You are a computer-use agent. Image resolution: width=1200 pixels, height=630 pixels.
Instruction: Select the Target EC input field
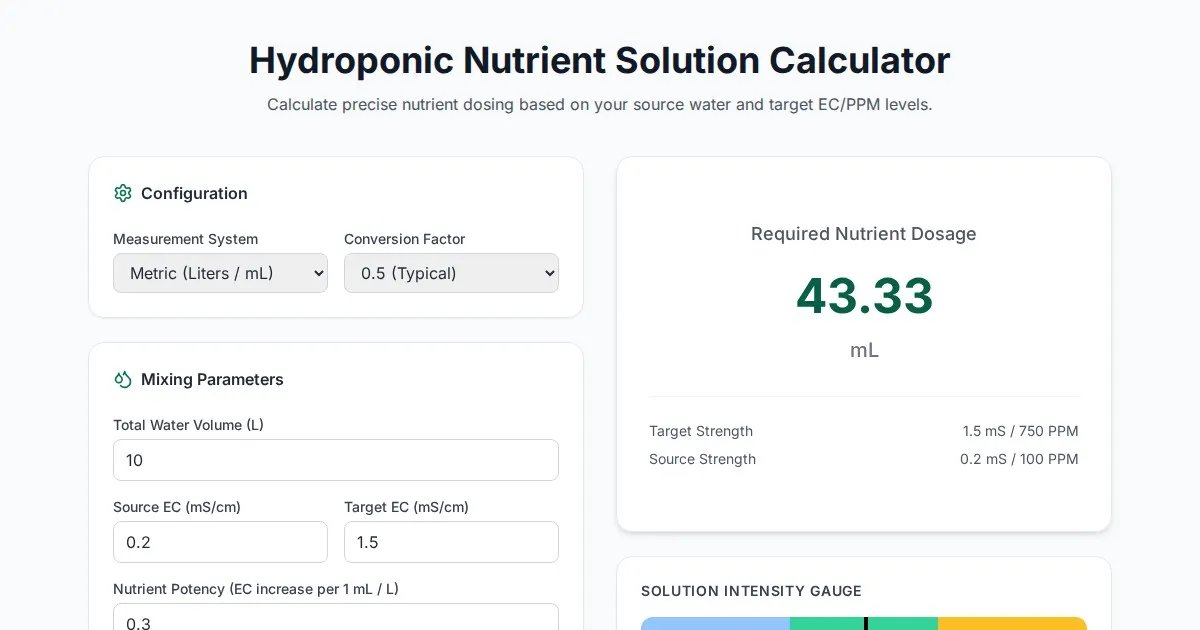click(451, 542)
